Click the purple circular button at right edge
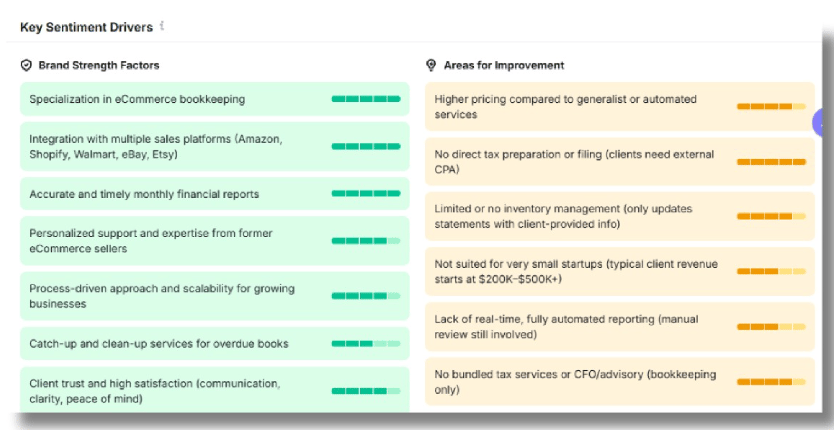 [x=822, y=123]
